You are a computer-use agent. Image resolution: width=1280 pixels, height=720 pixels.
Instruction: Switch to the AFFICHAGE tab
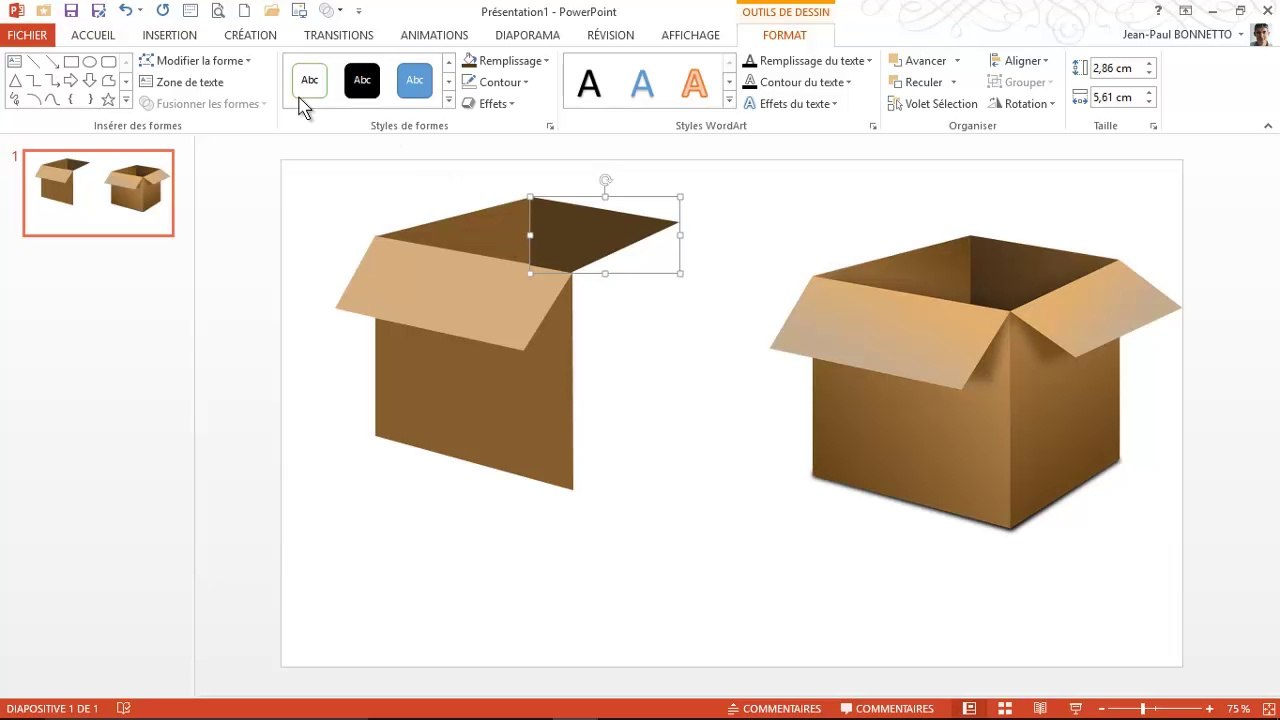(x=690, y=35)
